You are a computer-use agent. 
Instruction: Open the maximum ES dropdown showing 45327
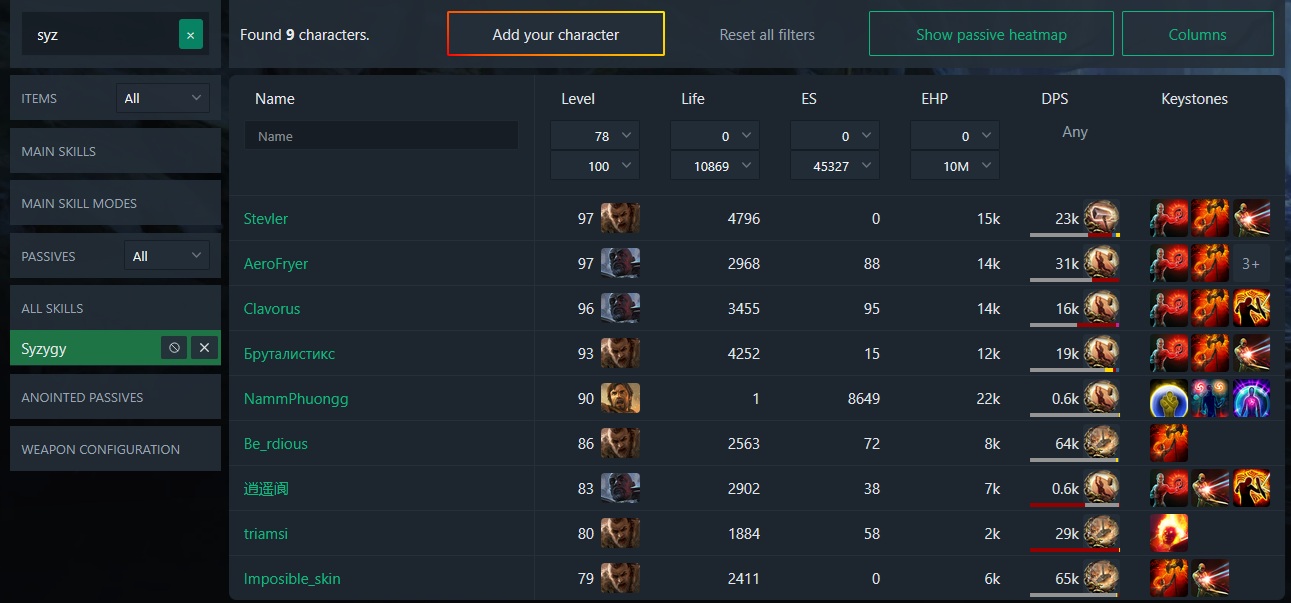click(835, 166)
